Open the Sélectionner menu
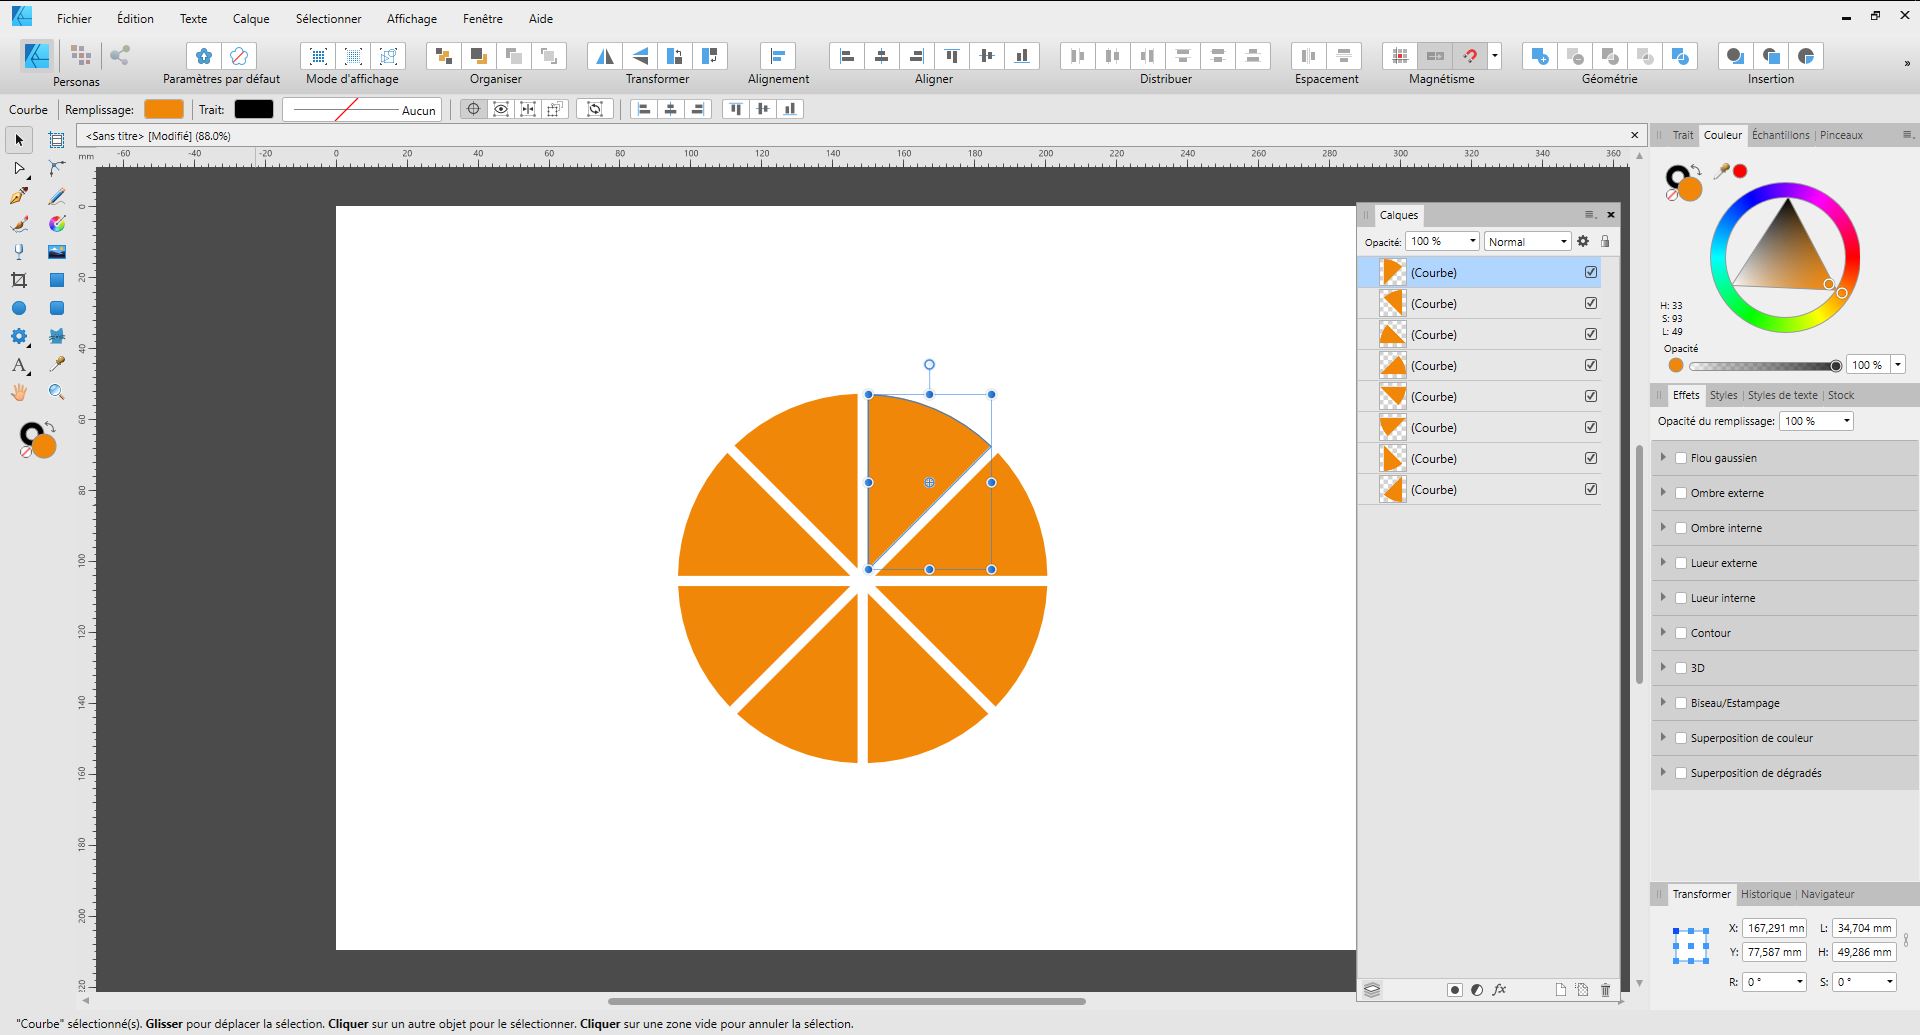The height and width of the screenshot is (1035, 1920). pyautogui.click(x=328, y=18)
